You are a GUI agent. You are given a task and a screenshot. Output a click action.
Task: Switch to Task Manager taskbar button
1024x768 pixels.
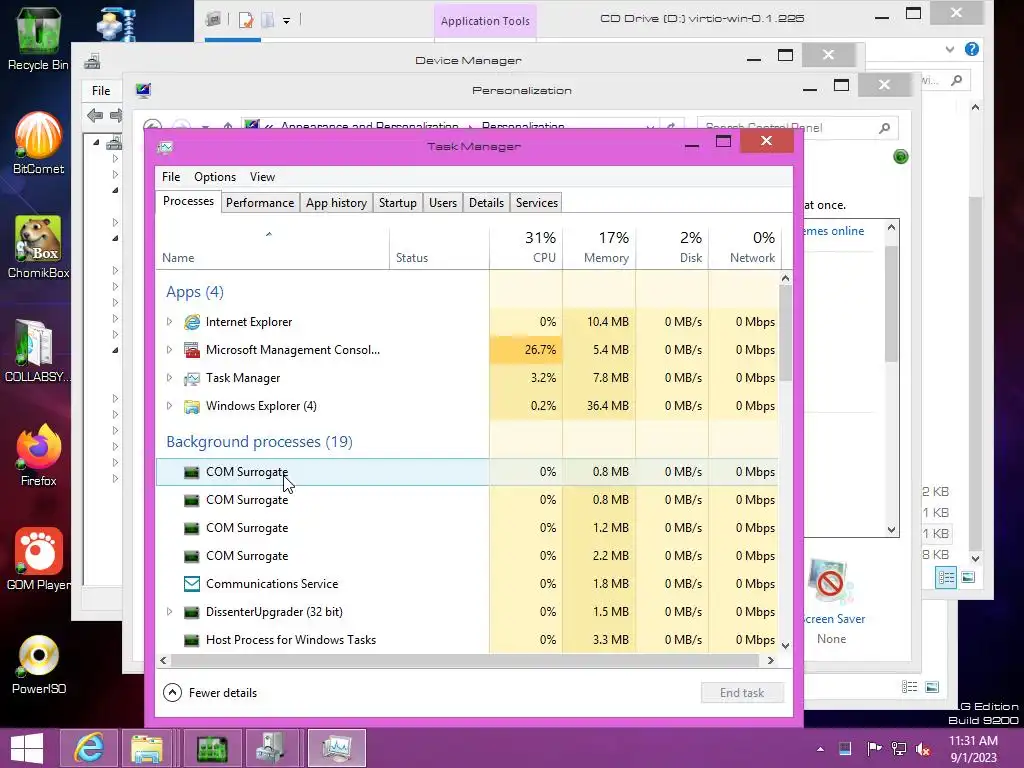click(x=337, y=748)
